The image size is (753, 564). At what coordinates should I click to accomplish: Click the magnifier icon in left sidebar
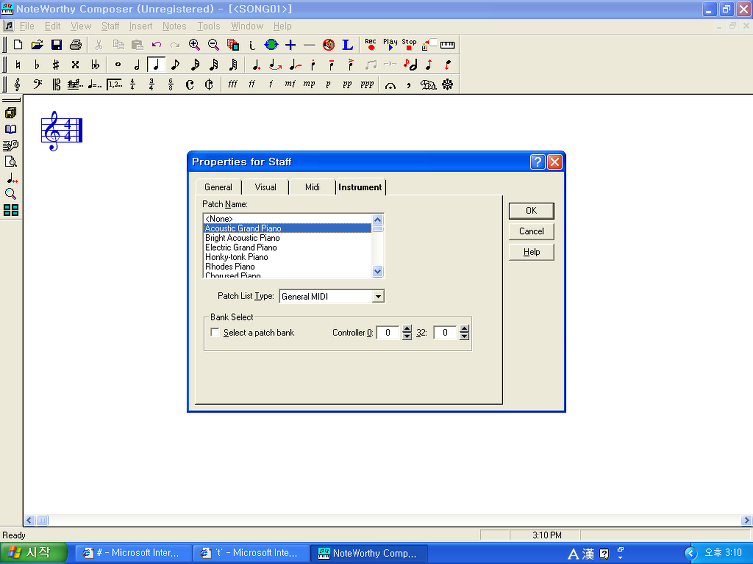pyautogui.click(x=11, y=194)
